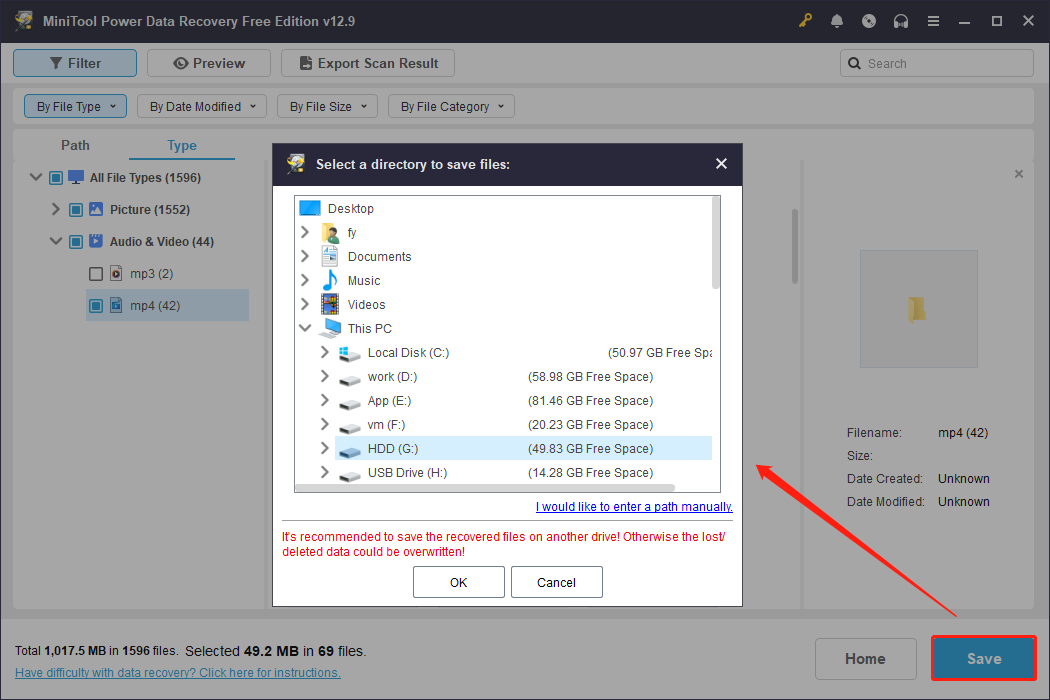Click the file list vertical scrollbar behind dialog

pyautogui.click(x=794, y=246)
